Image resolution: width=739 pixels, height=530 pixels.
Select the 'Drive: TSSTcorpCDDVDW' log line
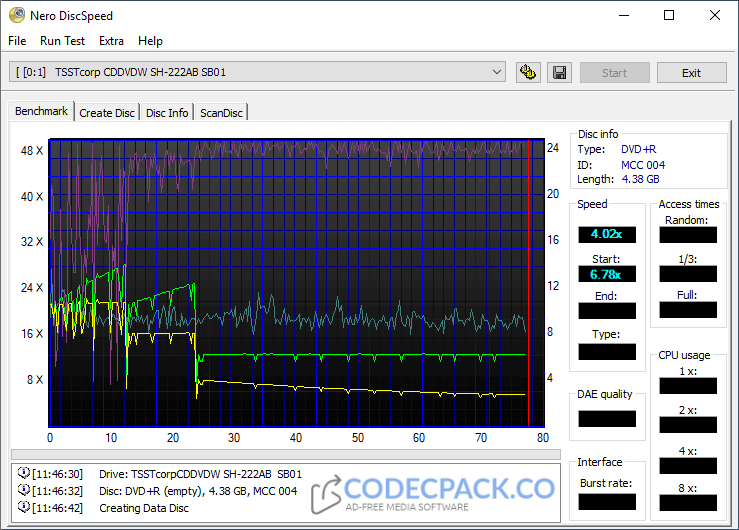coord(200,474)
